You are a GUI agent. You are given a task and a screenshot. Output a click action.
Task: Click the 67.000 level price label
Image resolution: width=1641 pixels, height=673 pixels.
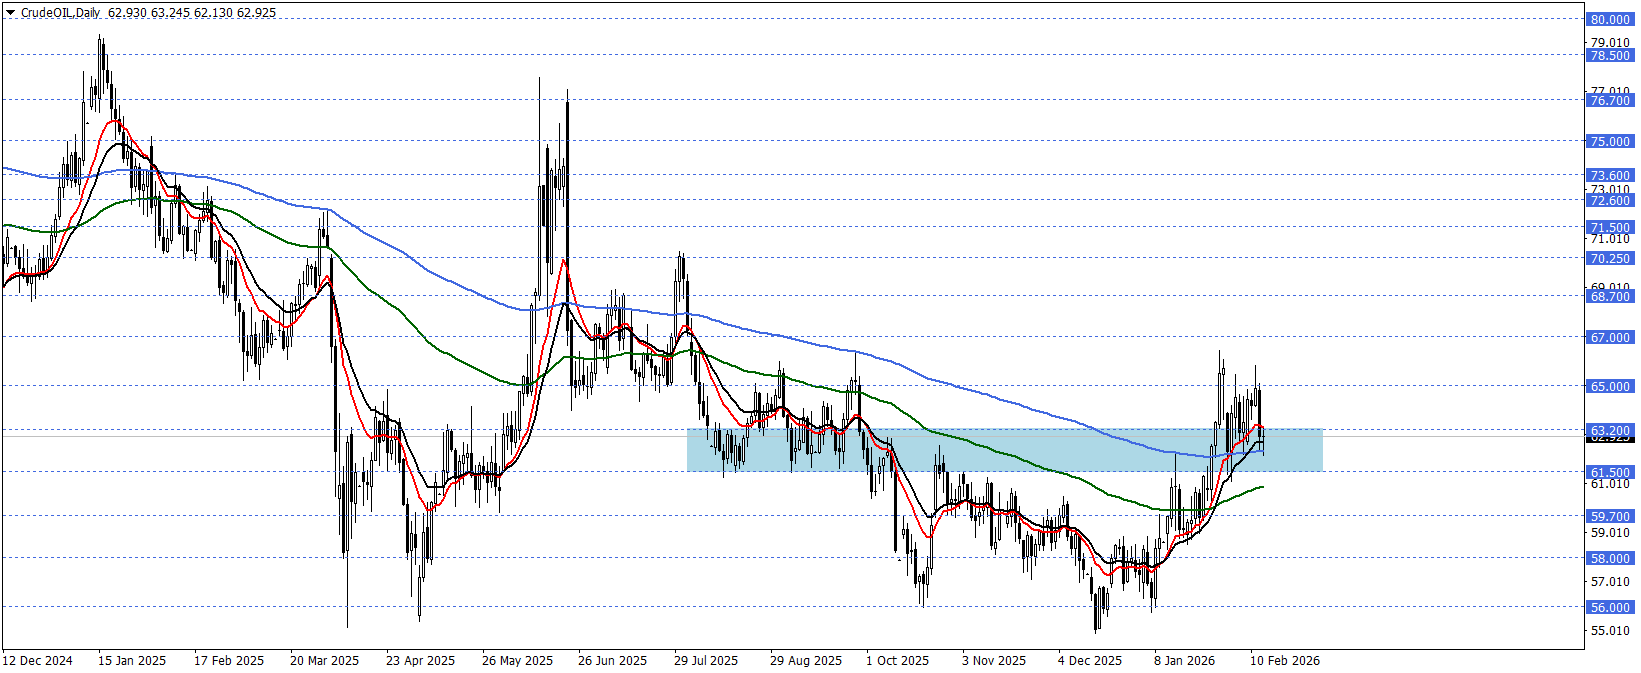1610,338
